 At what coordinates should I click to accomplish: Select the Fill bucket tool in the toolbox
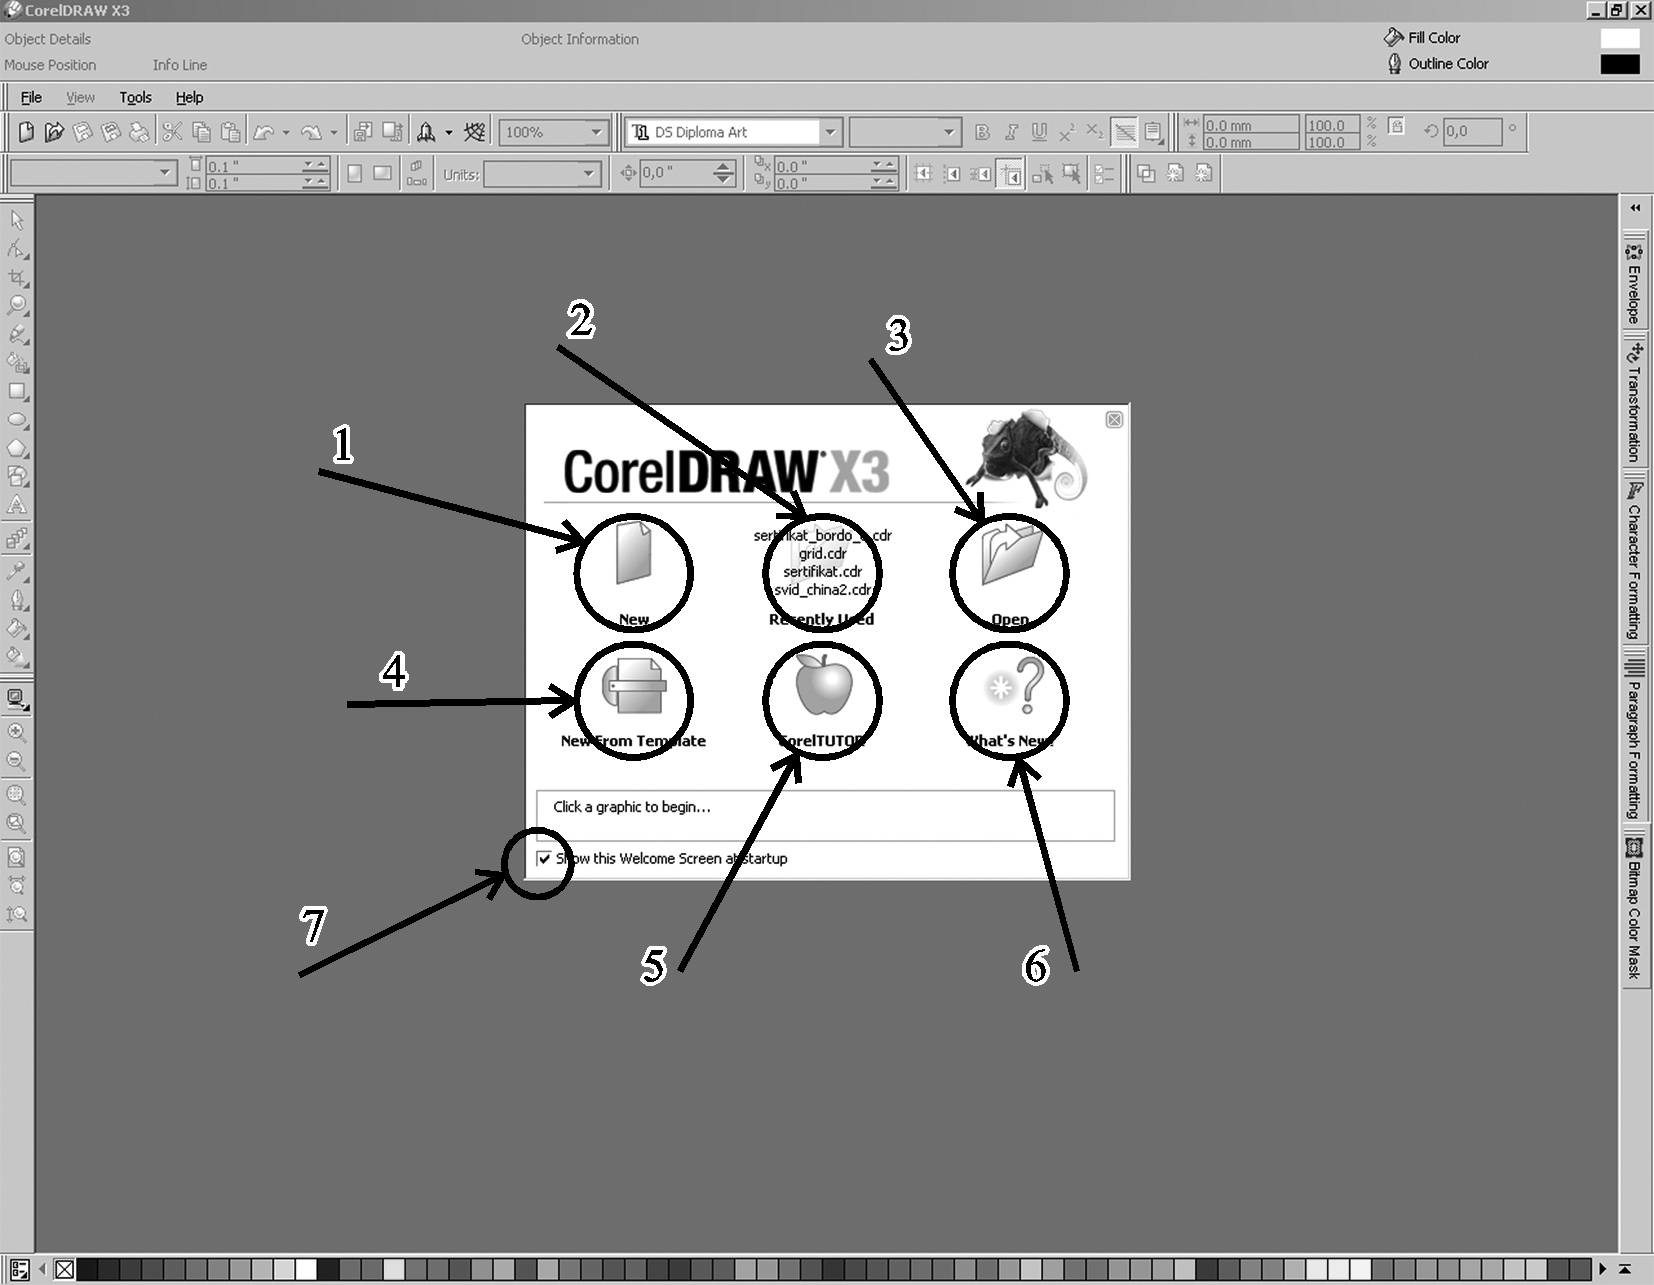coord(17,628)
